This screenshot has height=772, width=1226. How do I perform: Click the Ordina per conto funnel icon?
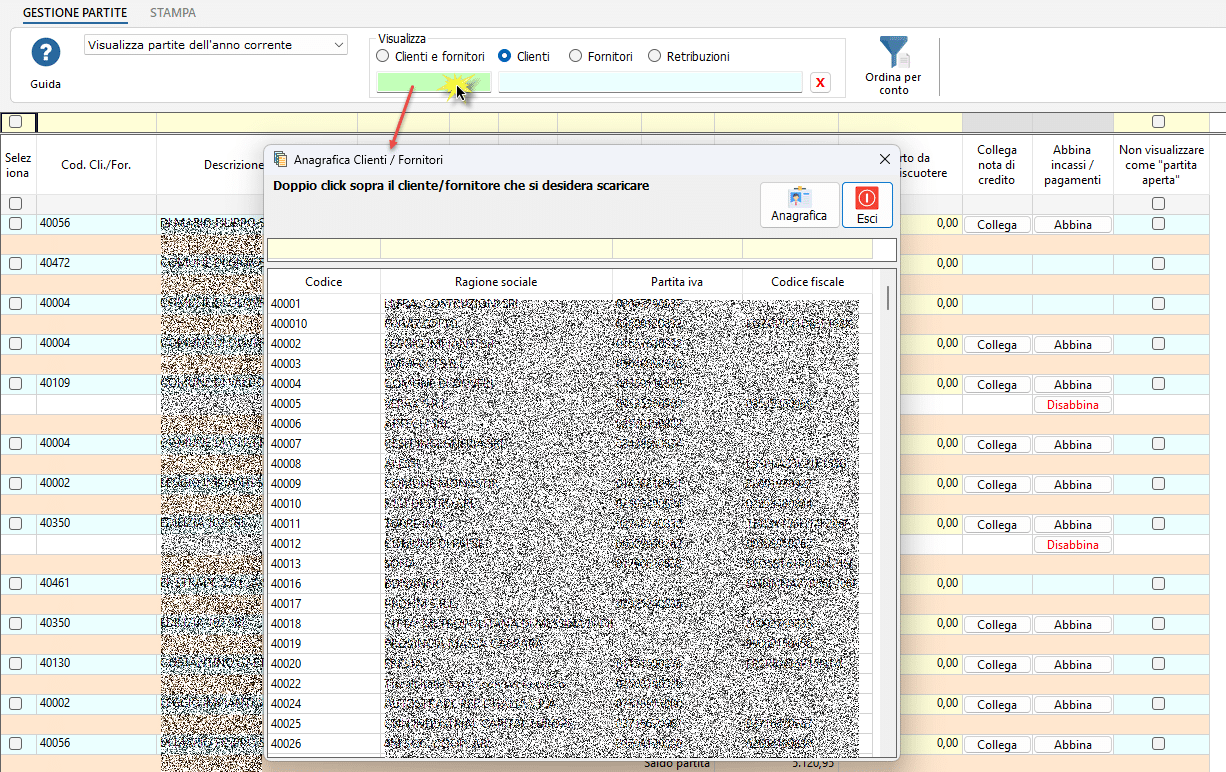pos(894,52)
